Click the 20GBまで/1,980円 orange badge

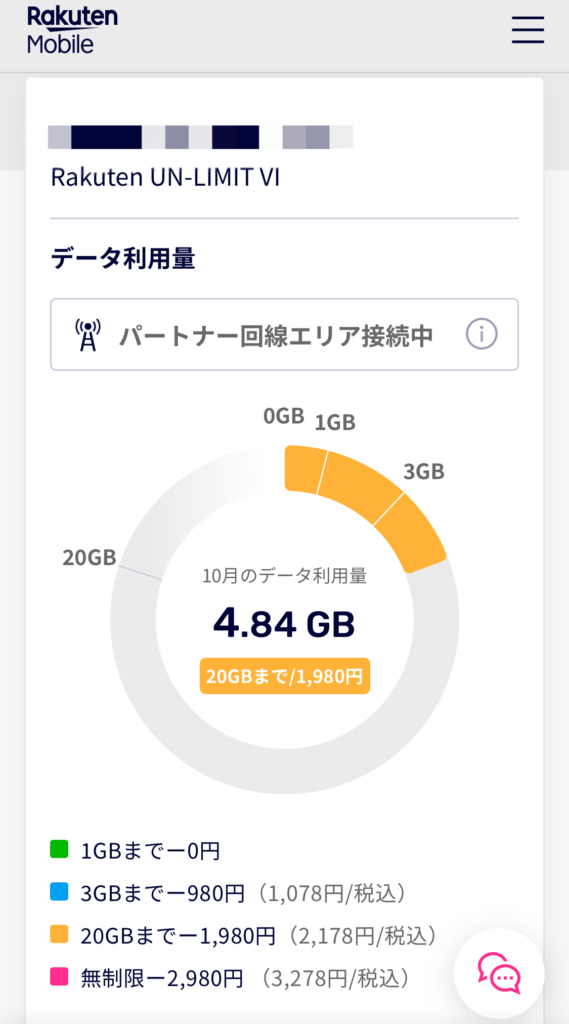coord(285,677)
